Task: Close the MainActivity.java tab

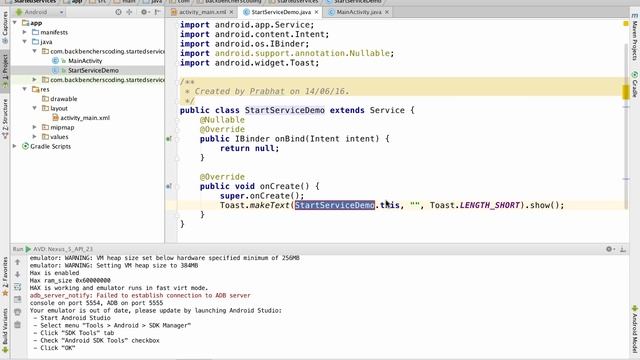Action: click(x=387, y=12)
